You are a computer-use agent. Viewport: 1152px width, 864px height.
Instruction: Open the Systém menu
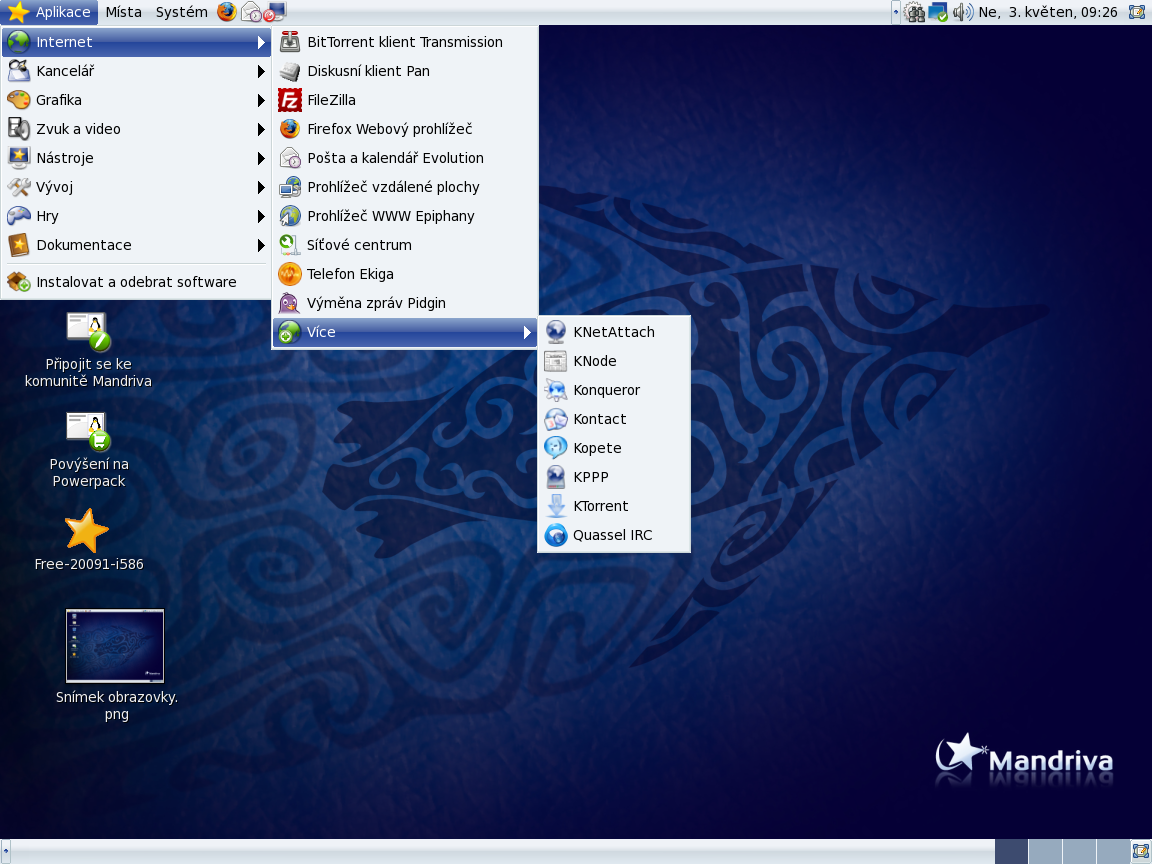click(181, 12)
